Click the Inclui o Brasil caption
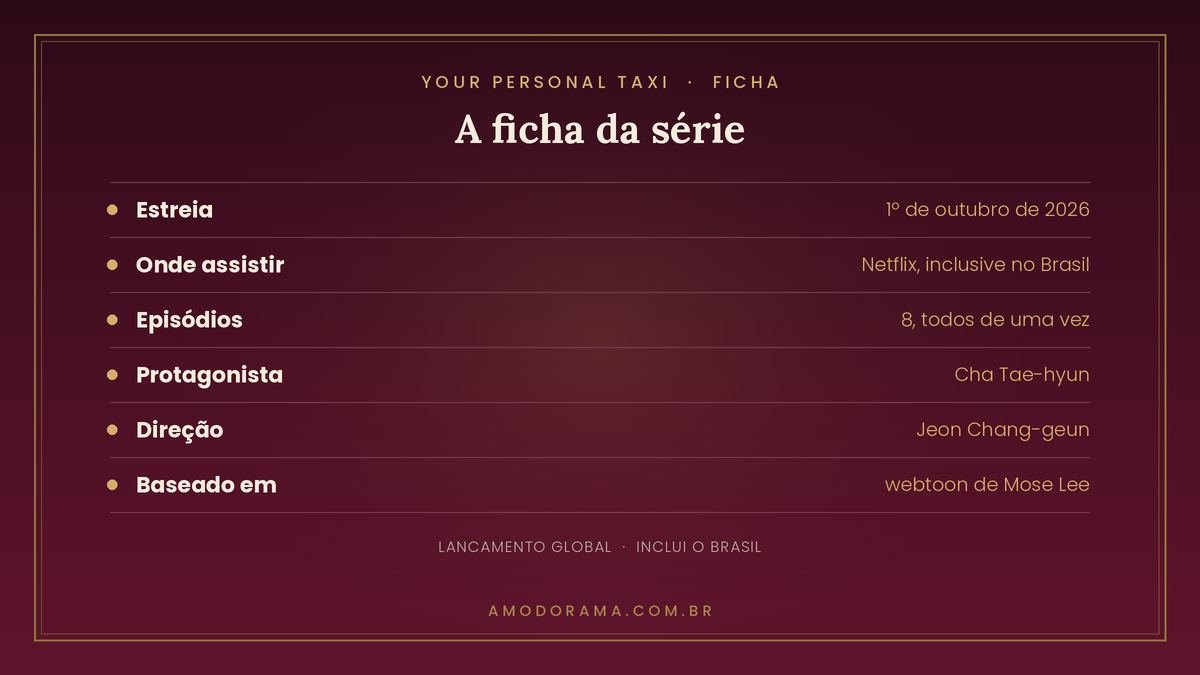This screenshot has height=675, width=1200. point(699,547)
